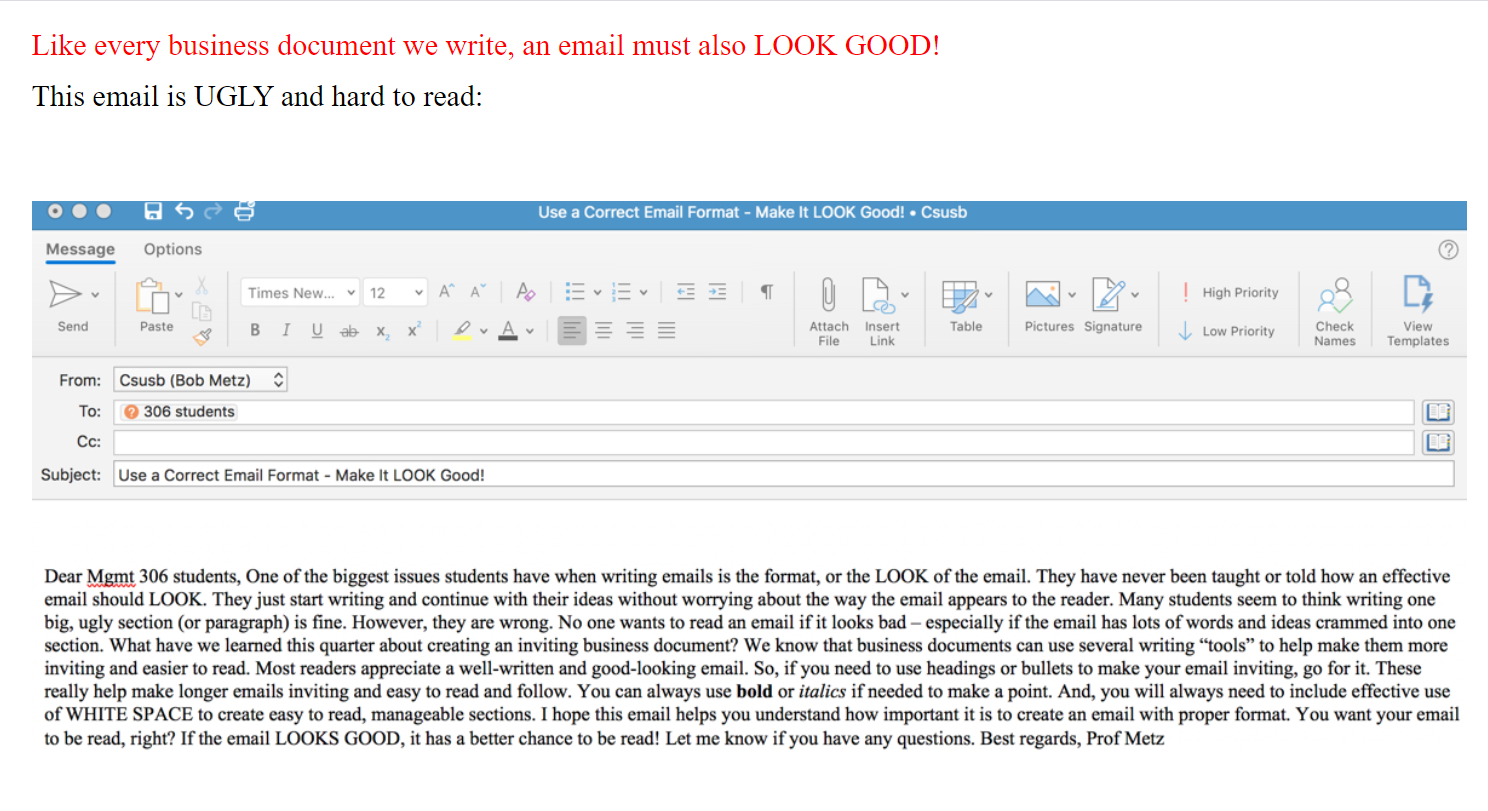Click the Bulleted list icon
Image resolution: width=1488 pixels, height=811 pixels.
[x=575, y=292]
